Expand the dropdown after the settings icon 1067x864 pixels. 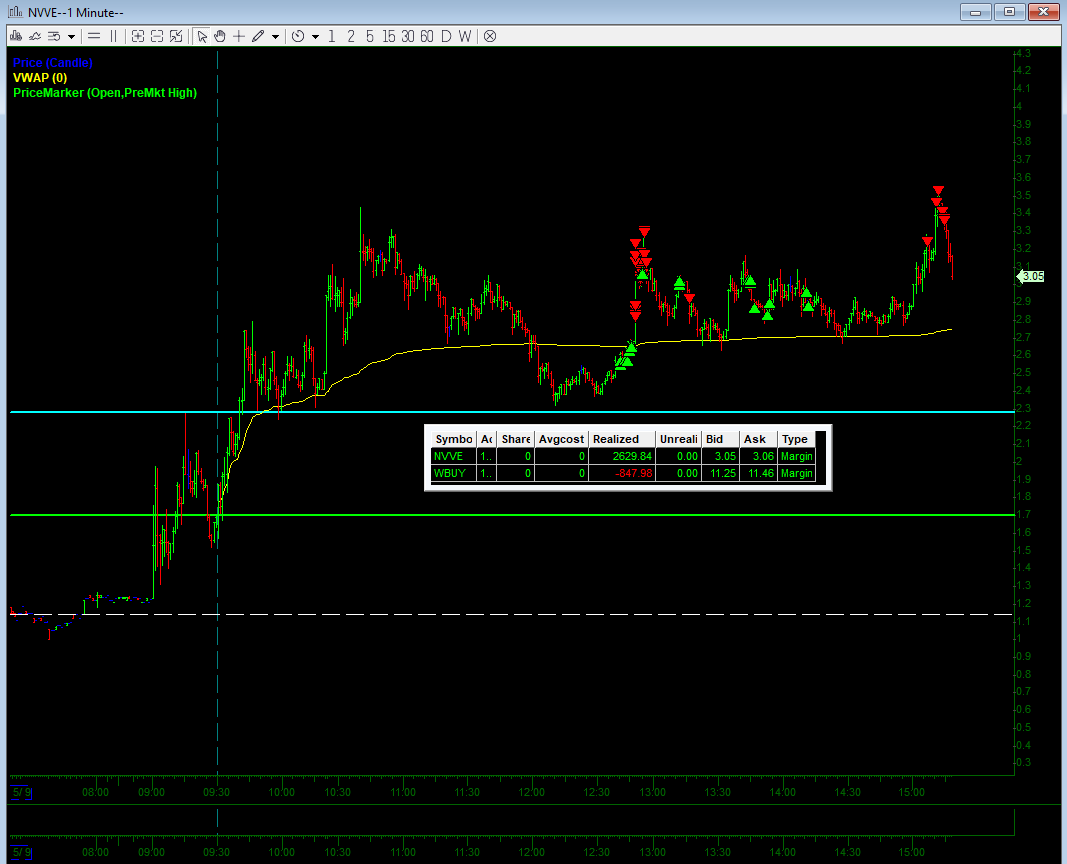(x=71, y=37)
